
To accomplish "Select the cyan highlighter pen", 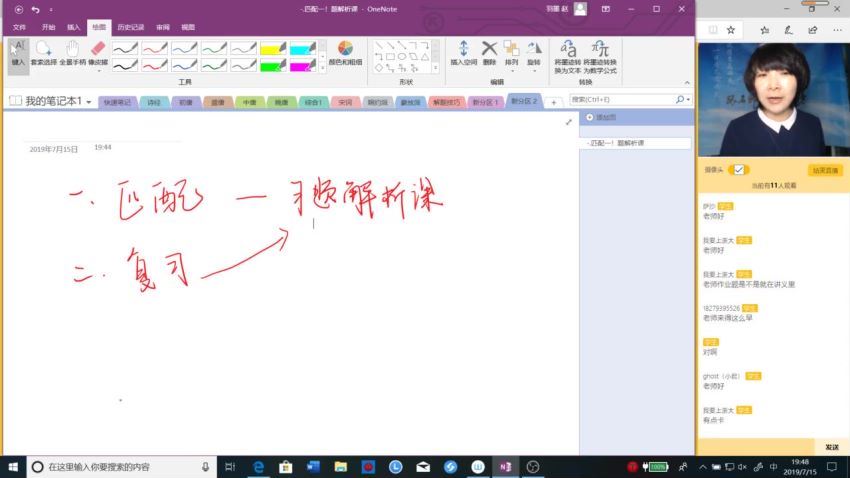I will (x=302, y=49).
